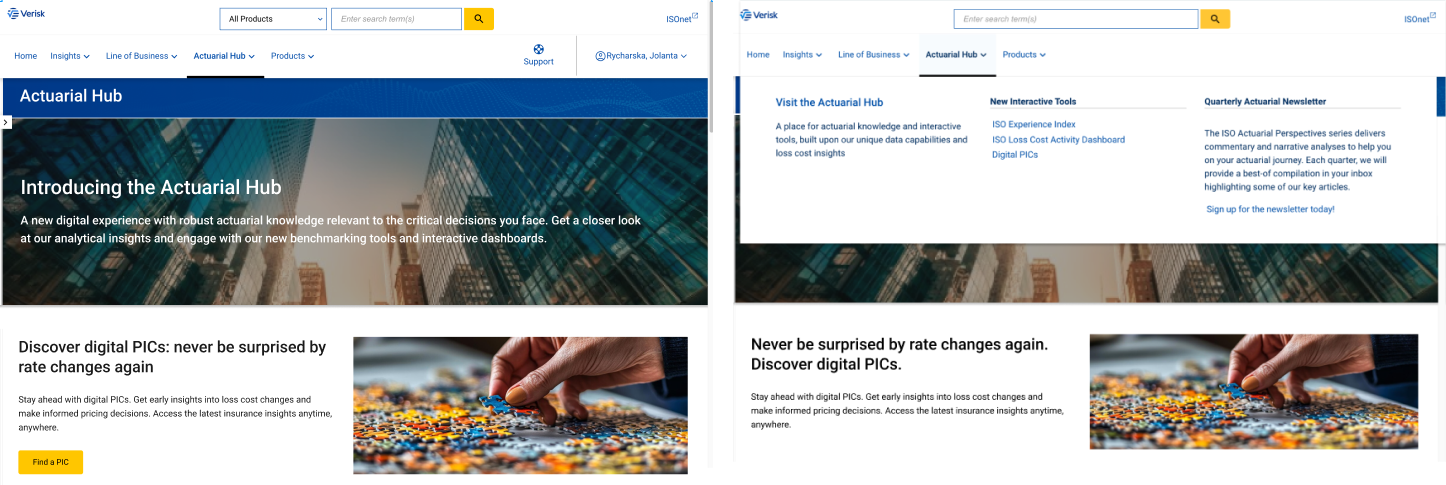
Task: Expand the Insights menu in left page
Action: pos(70,56)
